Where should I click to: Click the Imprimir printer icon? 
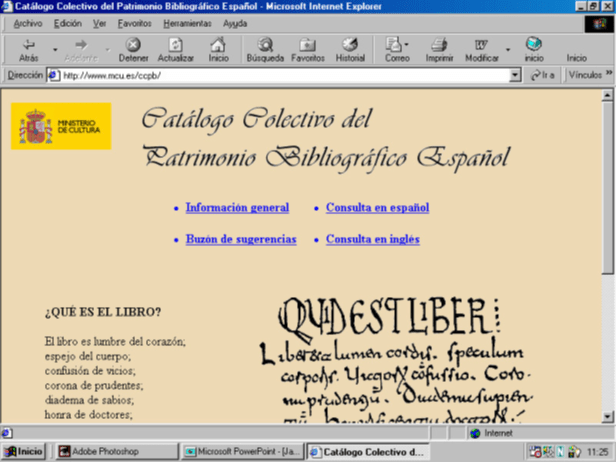[x=439, y=45]
